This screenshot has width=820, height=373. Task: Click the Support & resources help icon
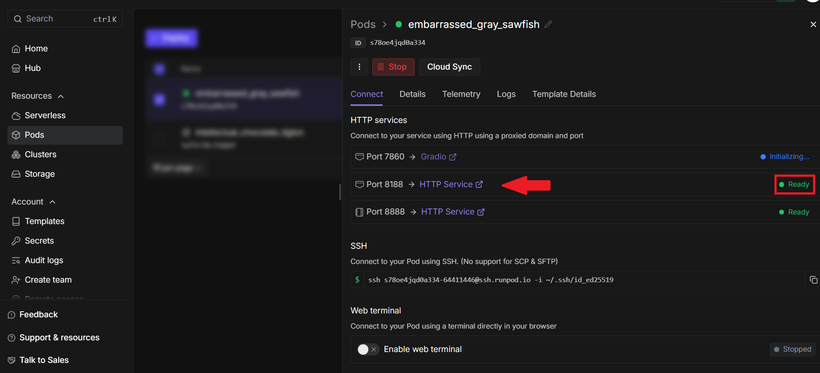12,338
